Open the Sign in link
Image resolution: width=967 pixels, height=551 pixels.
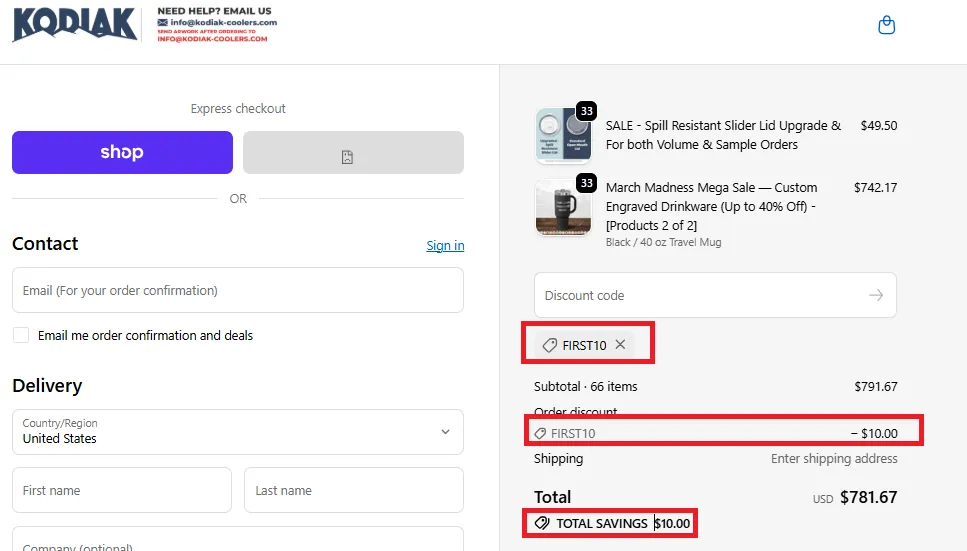tap(445, 246)
